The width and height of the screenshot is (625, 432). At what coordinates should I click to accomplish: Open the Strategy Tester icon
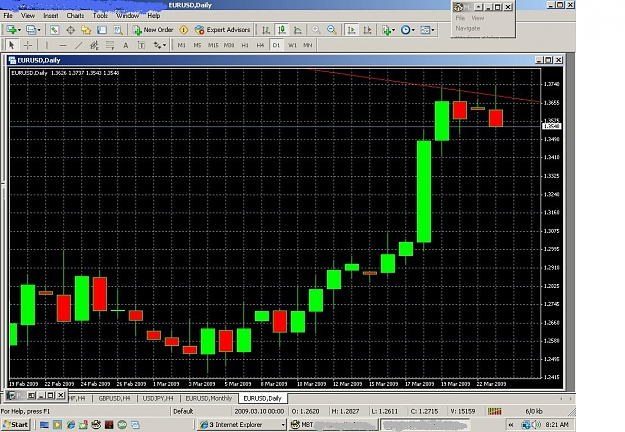point(118,30)
